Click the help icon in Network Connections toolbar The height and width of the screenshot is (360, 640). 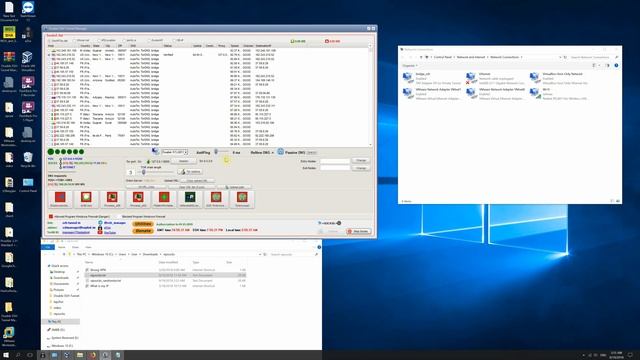(616, 65)
